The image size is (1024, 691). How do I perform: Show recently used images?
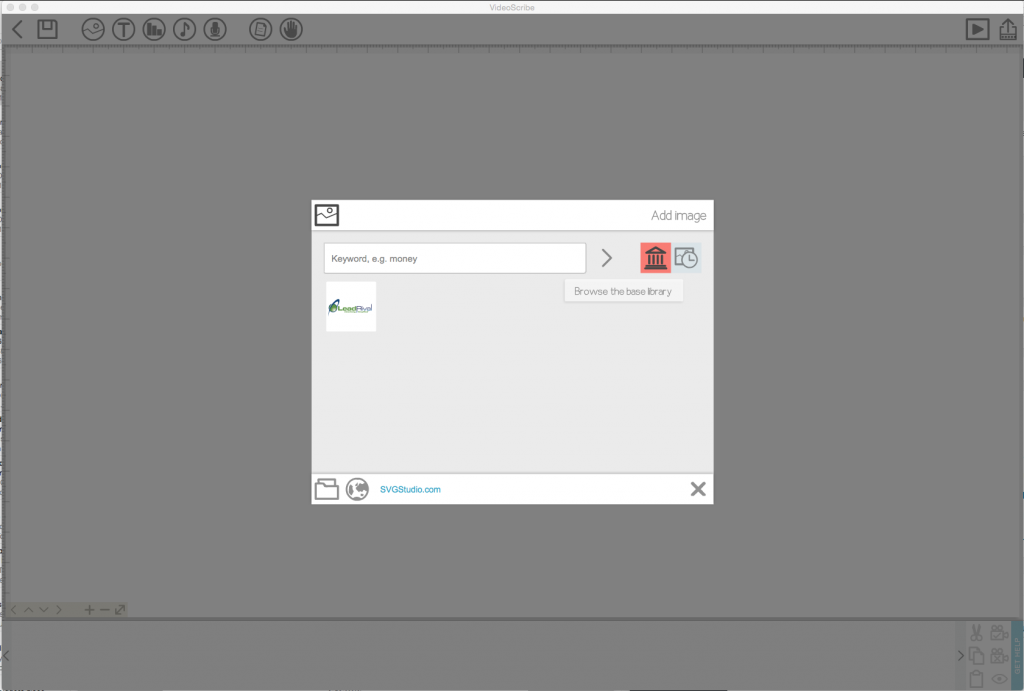[x=686, y=257]
